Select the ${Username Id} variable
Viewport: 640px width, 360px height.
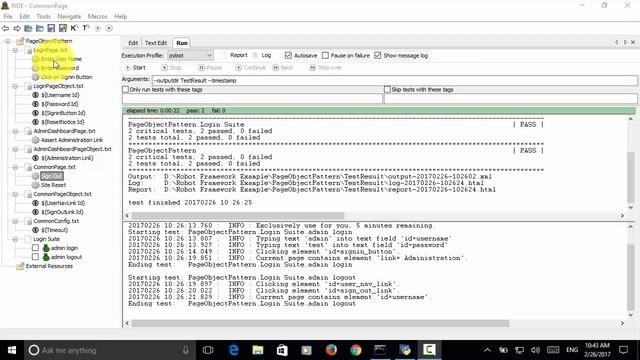point(60,95)
